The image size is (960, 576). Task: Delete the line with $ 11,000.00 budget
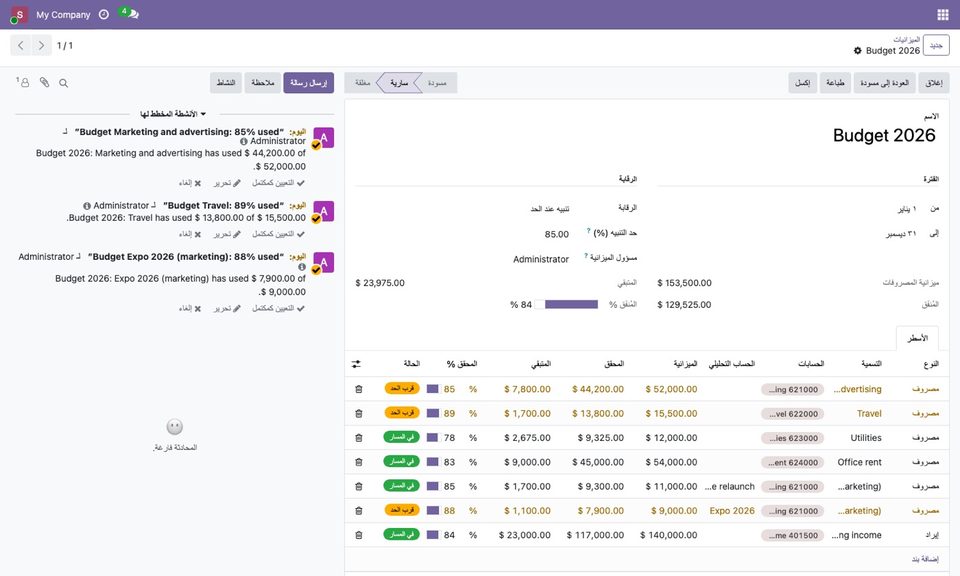(359, 486)
